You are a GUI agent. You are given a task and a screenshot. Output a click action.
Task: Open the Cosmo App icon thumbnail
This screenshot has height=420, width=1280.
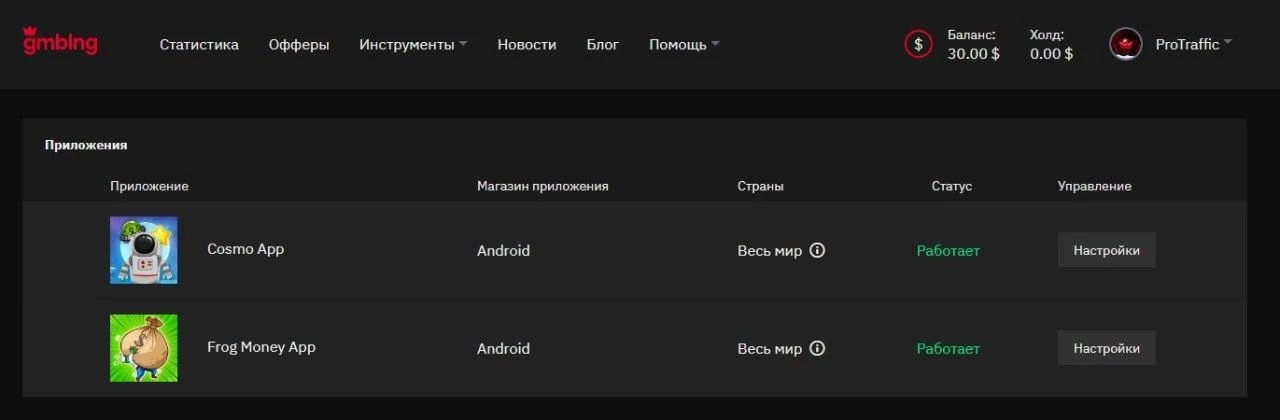click(x=144, y=250)
